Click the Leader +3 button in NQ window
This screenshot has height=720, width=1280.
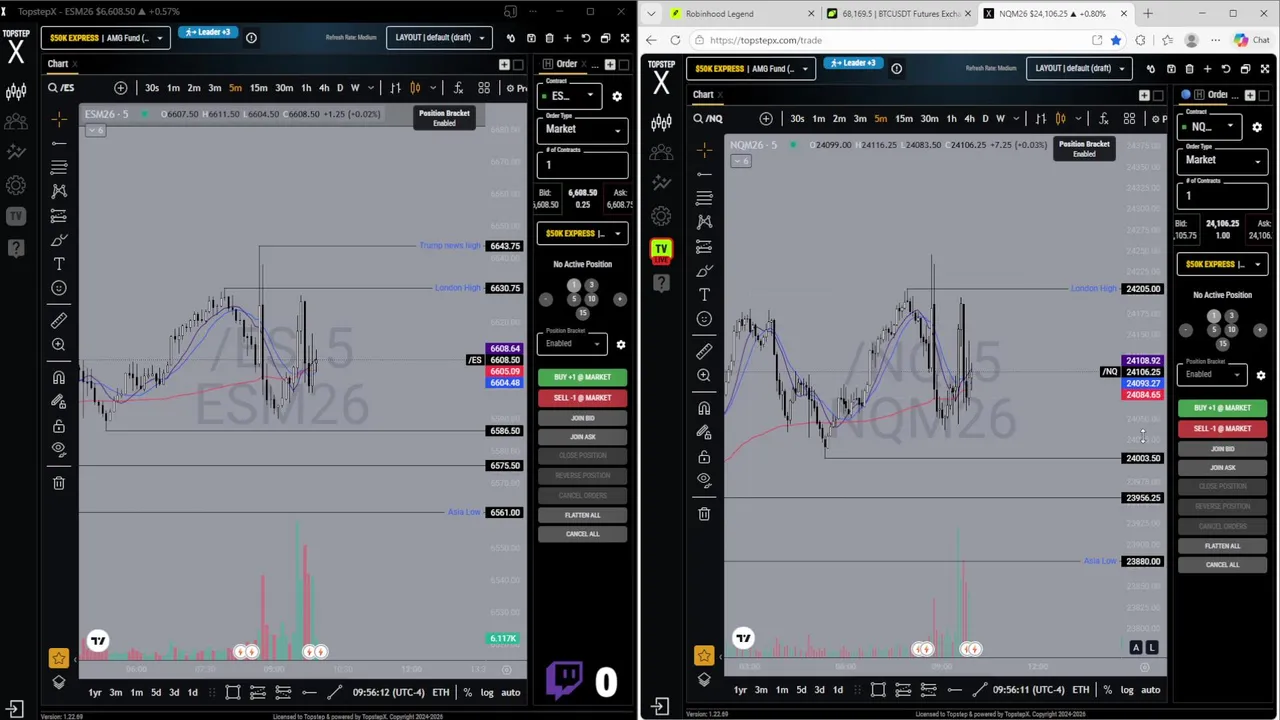point(853,63)
